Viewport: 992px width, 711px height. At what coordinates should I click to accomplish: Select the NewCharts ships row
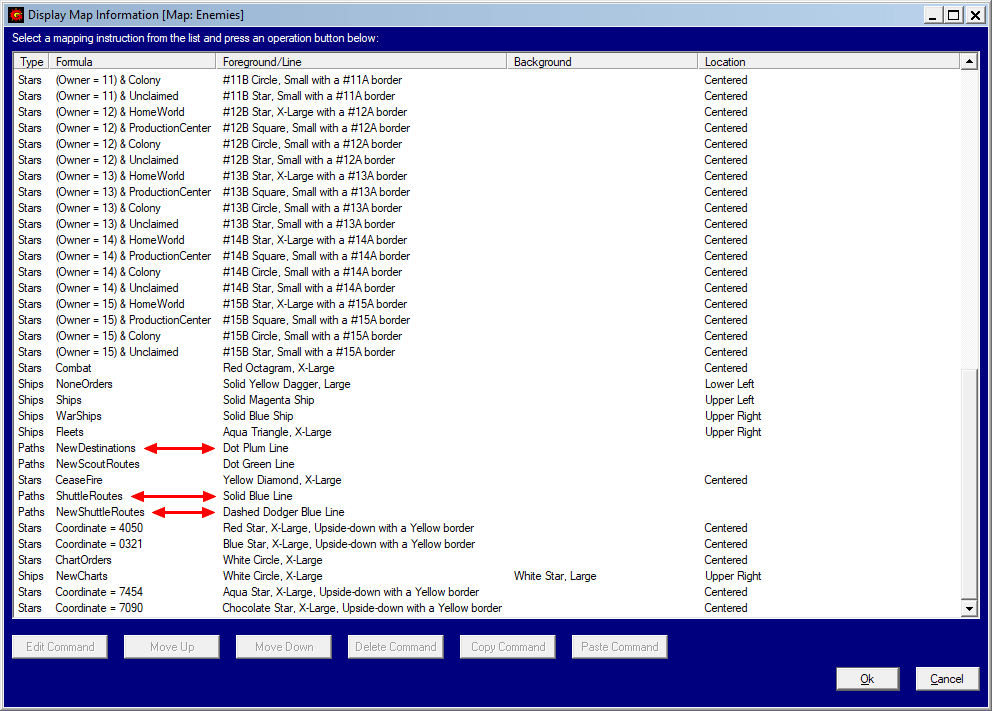(81, 576)
